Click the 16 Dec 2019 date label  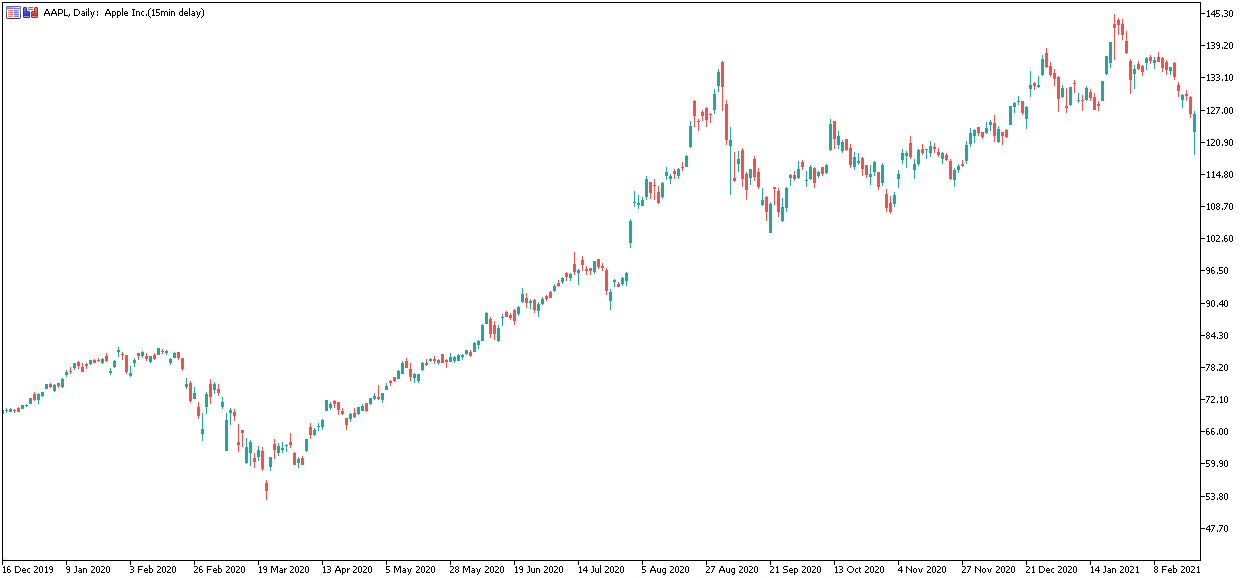(30, 569)
